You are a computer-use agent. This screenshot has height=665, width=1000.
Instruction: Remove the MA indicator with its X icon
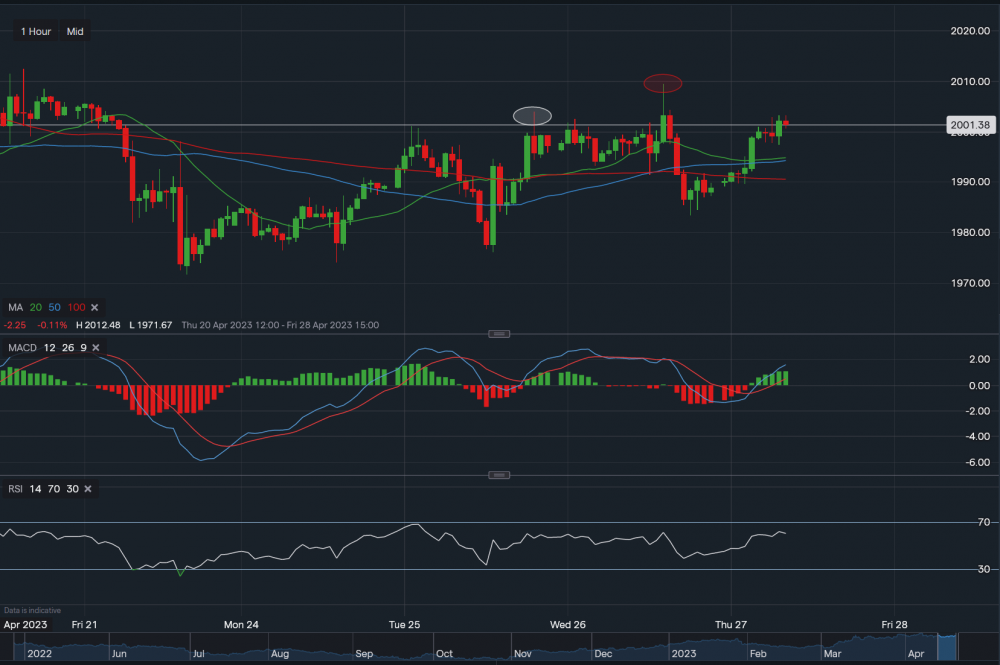tap(94, 307)
